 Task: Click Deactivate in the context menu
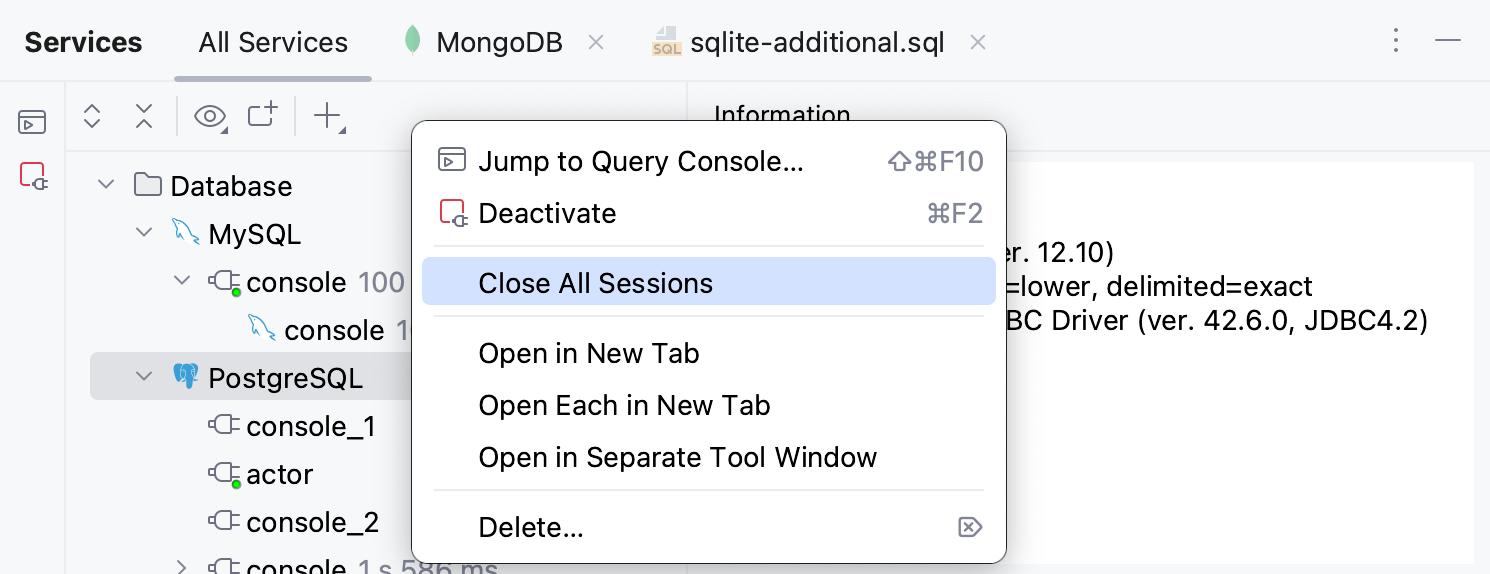pyautogui.click(x=547, y=213)
